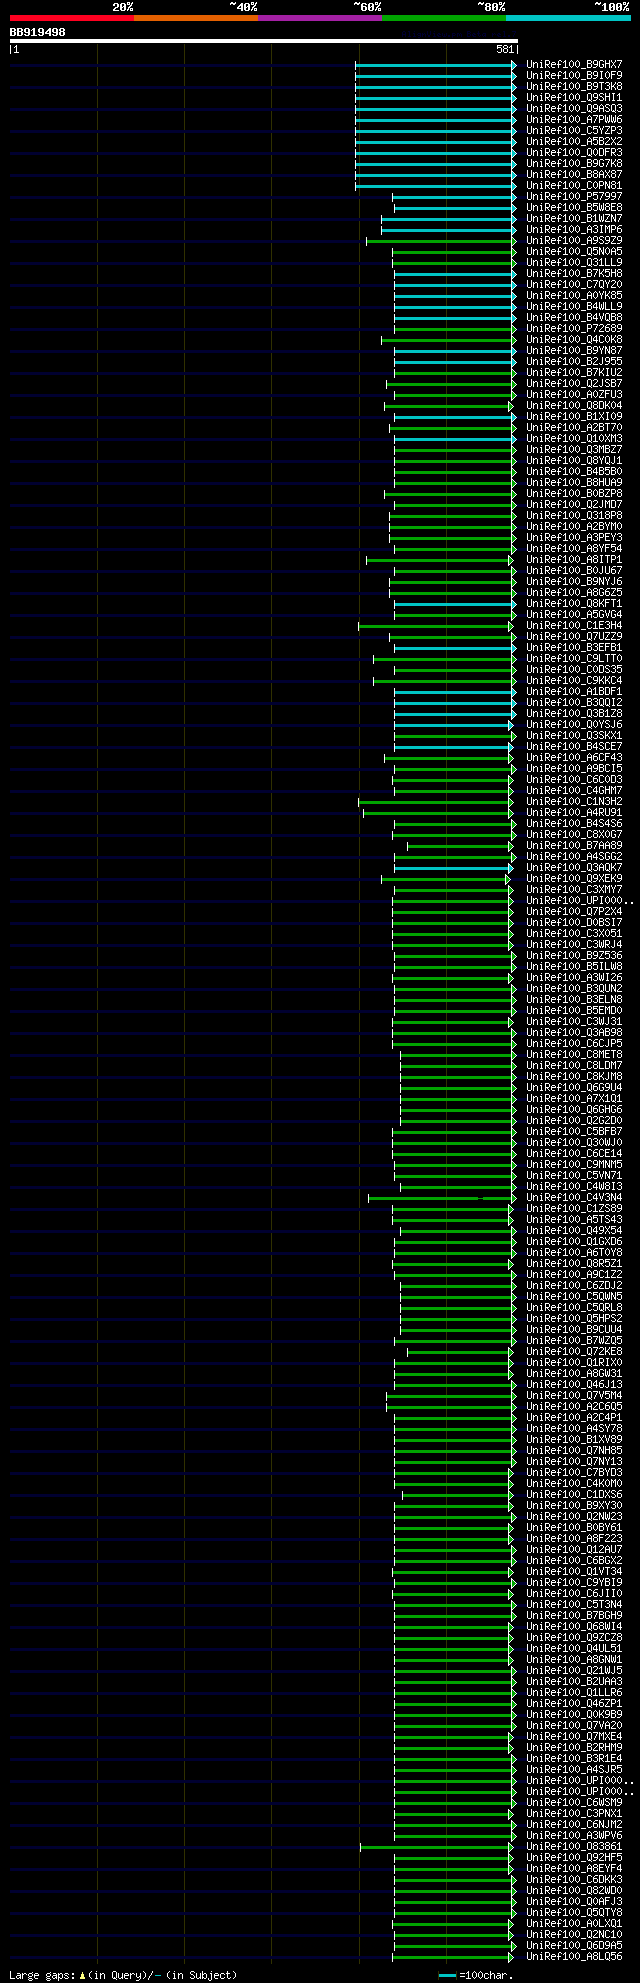Click the orange ~40% identity legend bar
The image size is (640, 1983).
point(195,18)
